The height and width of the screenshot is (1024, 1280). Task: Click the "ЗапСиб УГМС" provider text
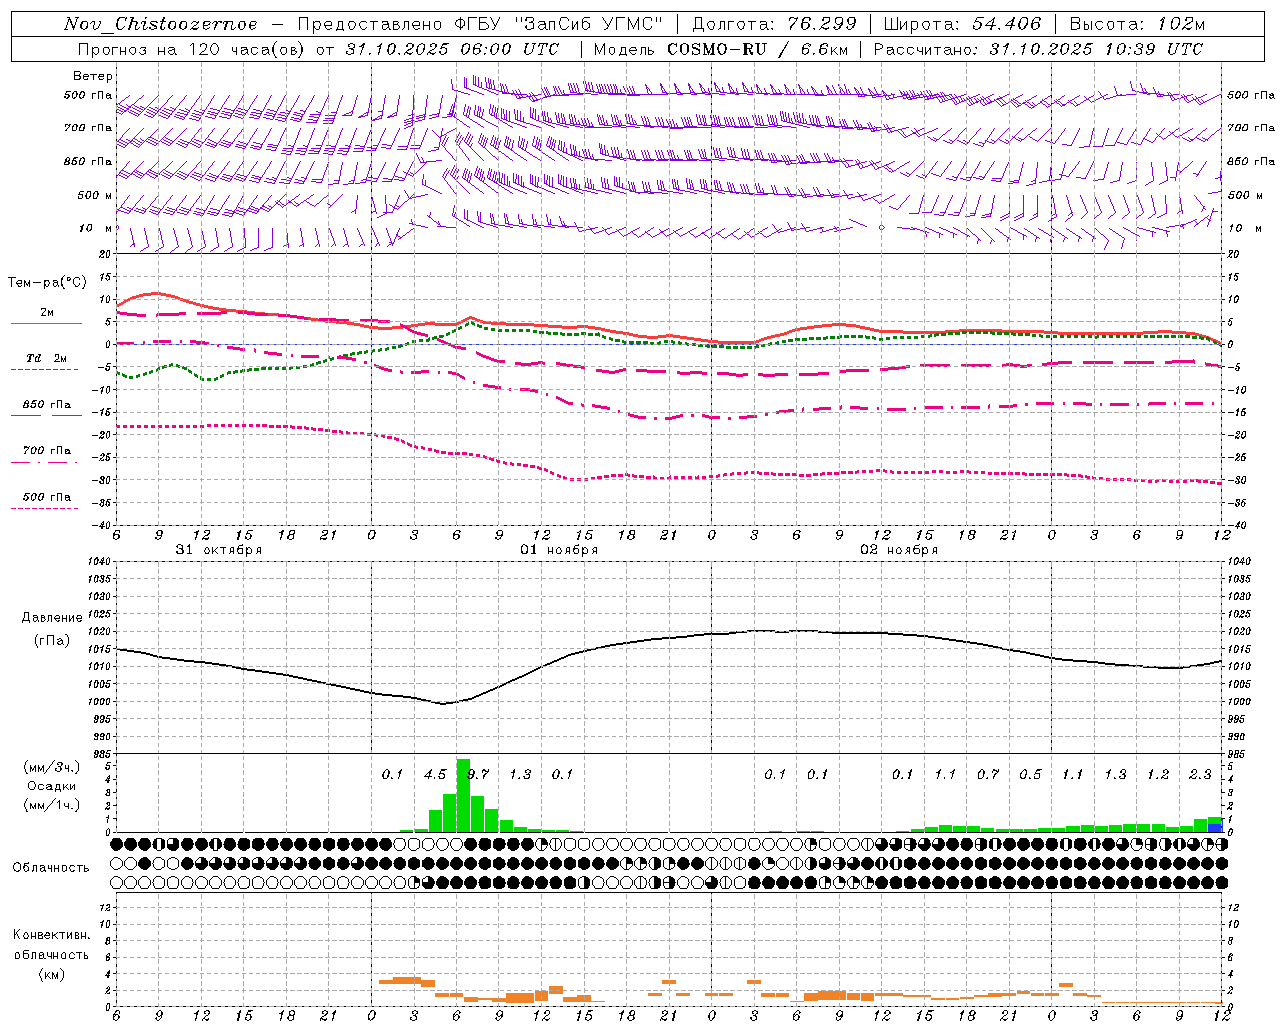pos(587,24)
